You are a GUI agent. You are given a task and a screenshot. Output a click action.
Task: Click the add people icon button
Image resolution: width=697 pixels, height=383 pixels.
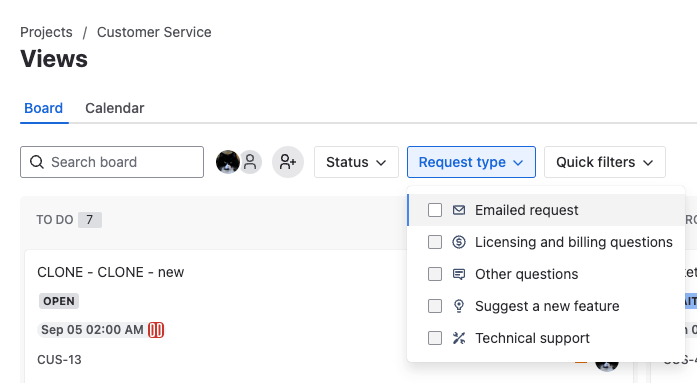pos(288,162)
